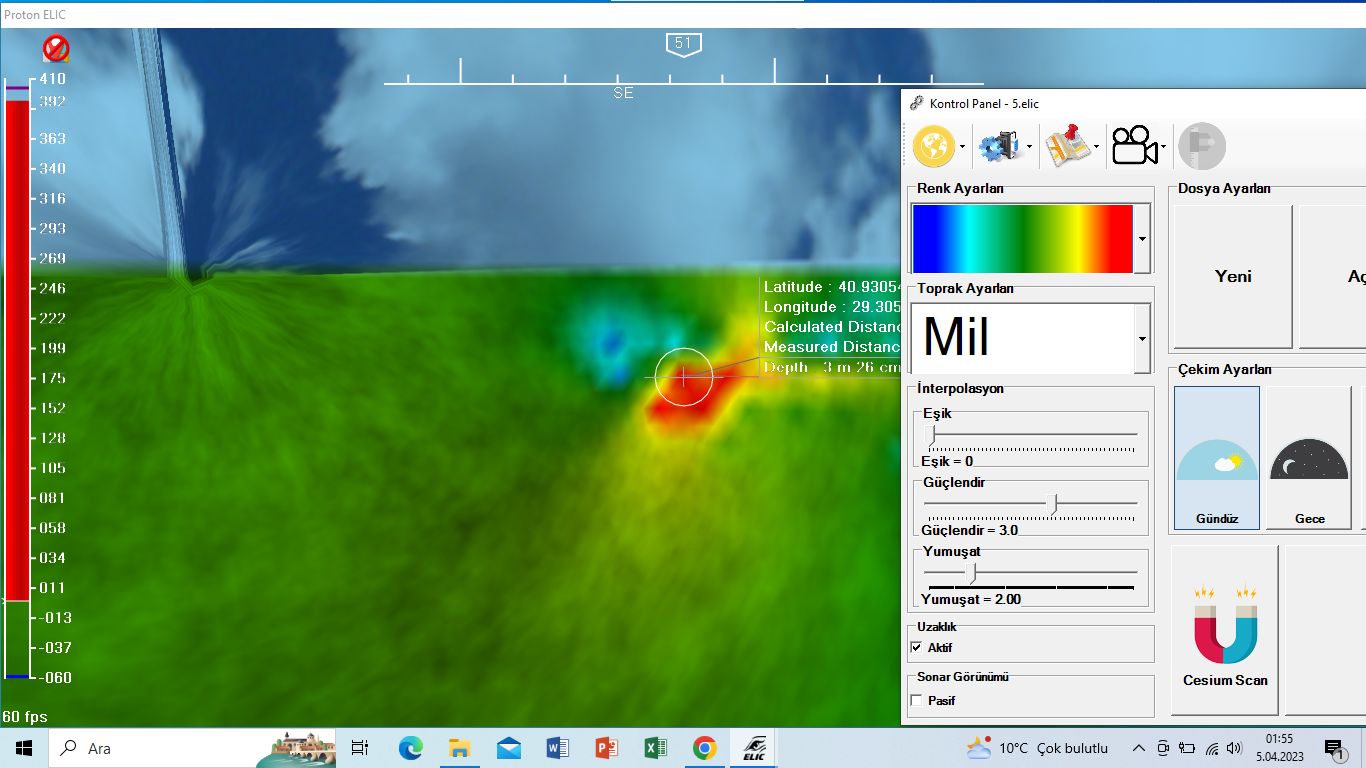Expand the dropdown arrow beside the camera icon
The width and height of the screenshot is (1366, 768).
point(1164,148)
